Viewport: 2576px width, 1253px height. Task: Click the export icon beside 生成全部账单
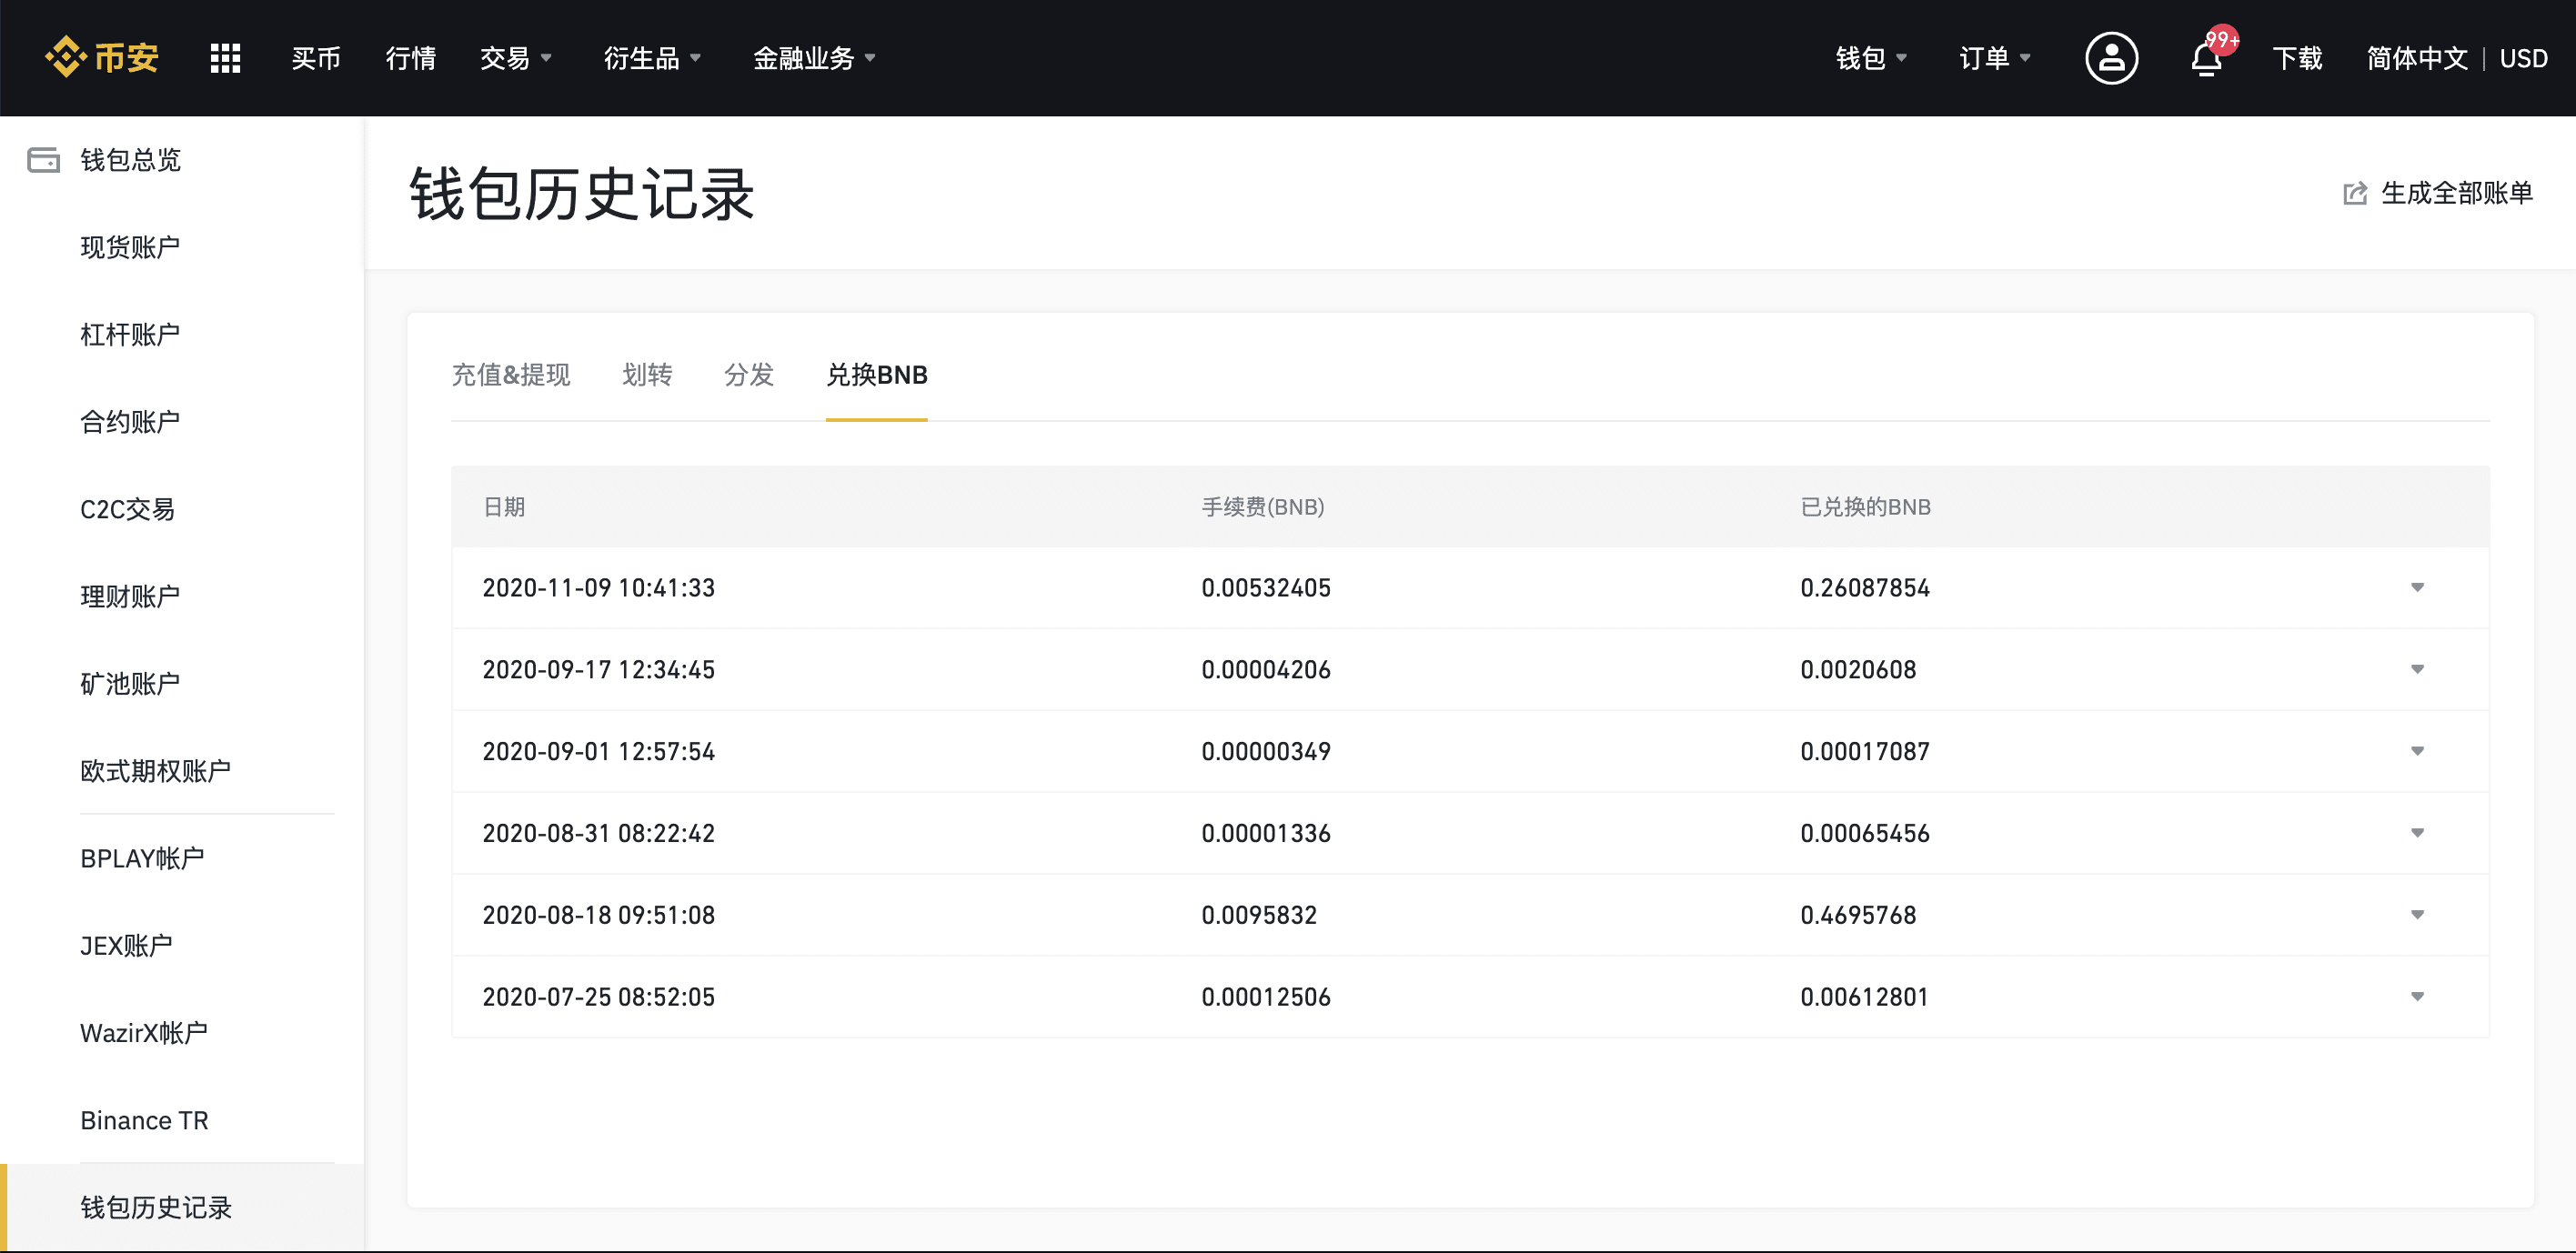(x=2355, y=193)
